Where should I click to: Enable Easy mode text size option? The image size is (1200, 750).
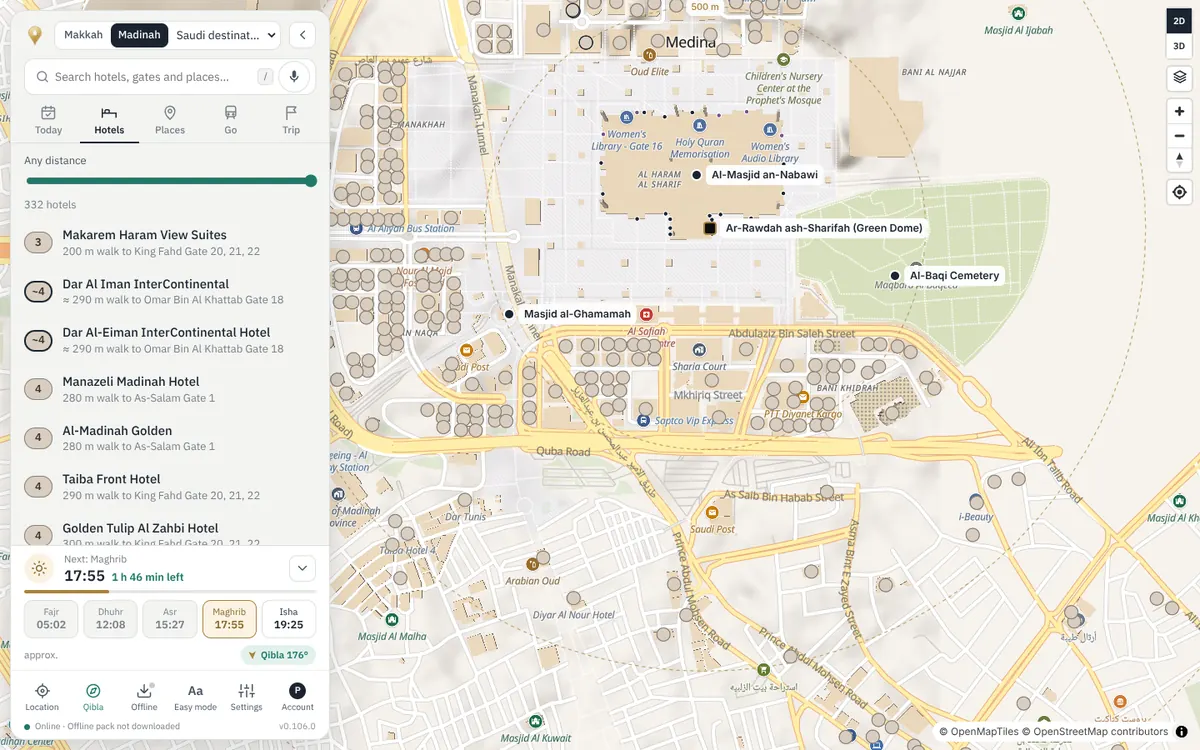[x=195, y=697]
